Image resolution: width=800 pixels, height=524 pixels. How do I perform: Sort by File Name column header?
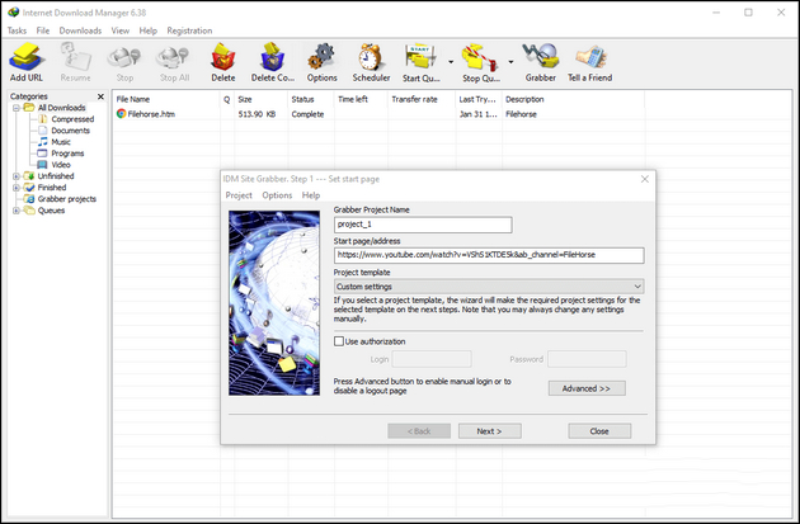coord(166,99)
